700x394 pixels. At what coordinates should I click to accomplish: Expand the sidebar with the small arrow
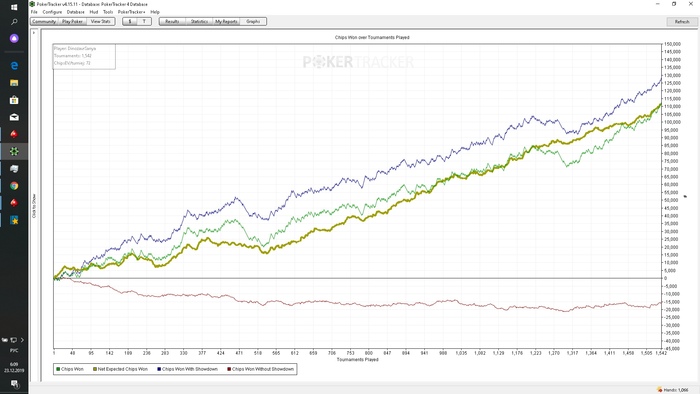34,33
